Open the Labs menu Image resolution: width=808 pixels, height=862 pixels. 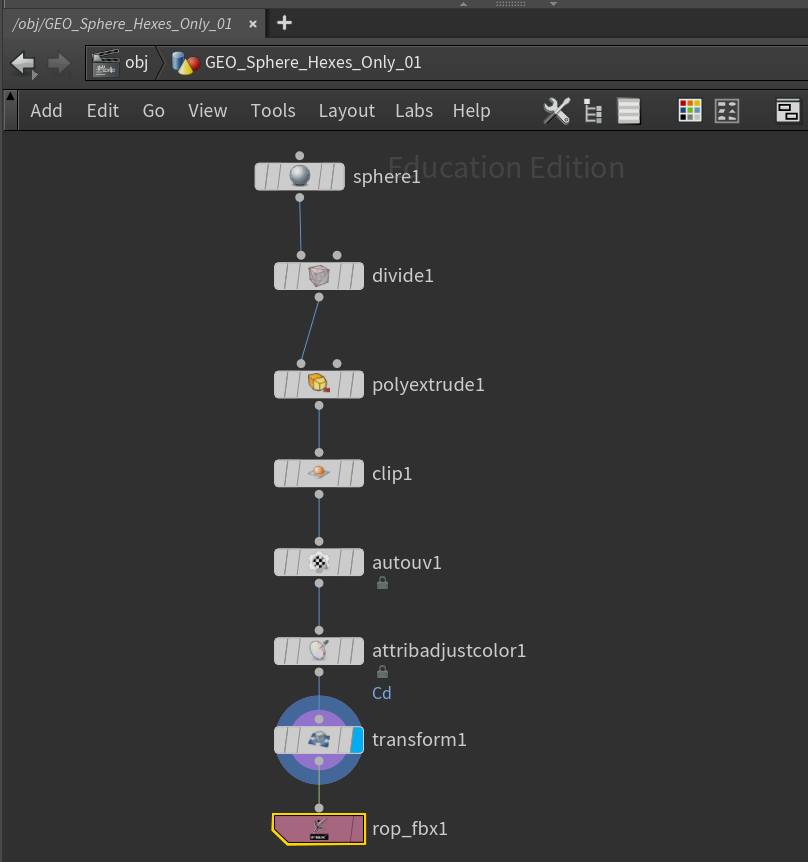coord(414,111)
